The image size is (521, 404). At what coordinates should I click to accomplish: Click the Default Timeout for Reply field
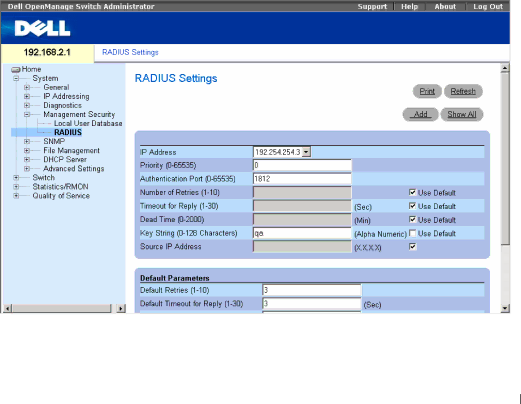pyautogui.click(x=311, y=304)
